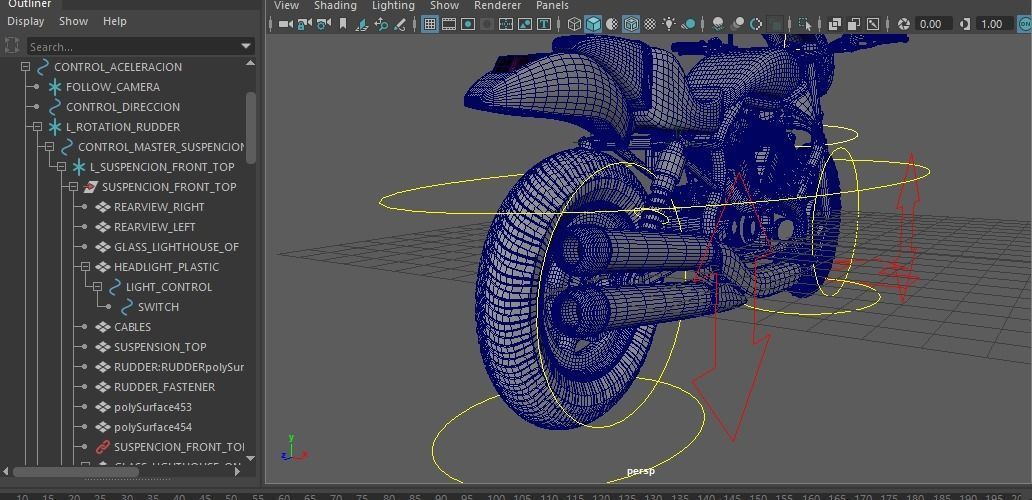Click the Outliner vertical scrollbar thumb
Screen dimensions: 1032x500
pyautogui.click(x=250, y=128)
